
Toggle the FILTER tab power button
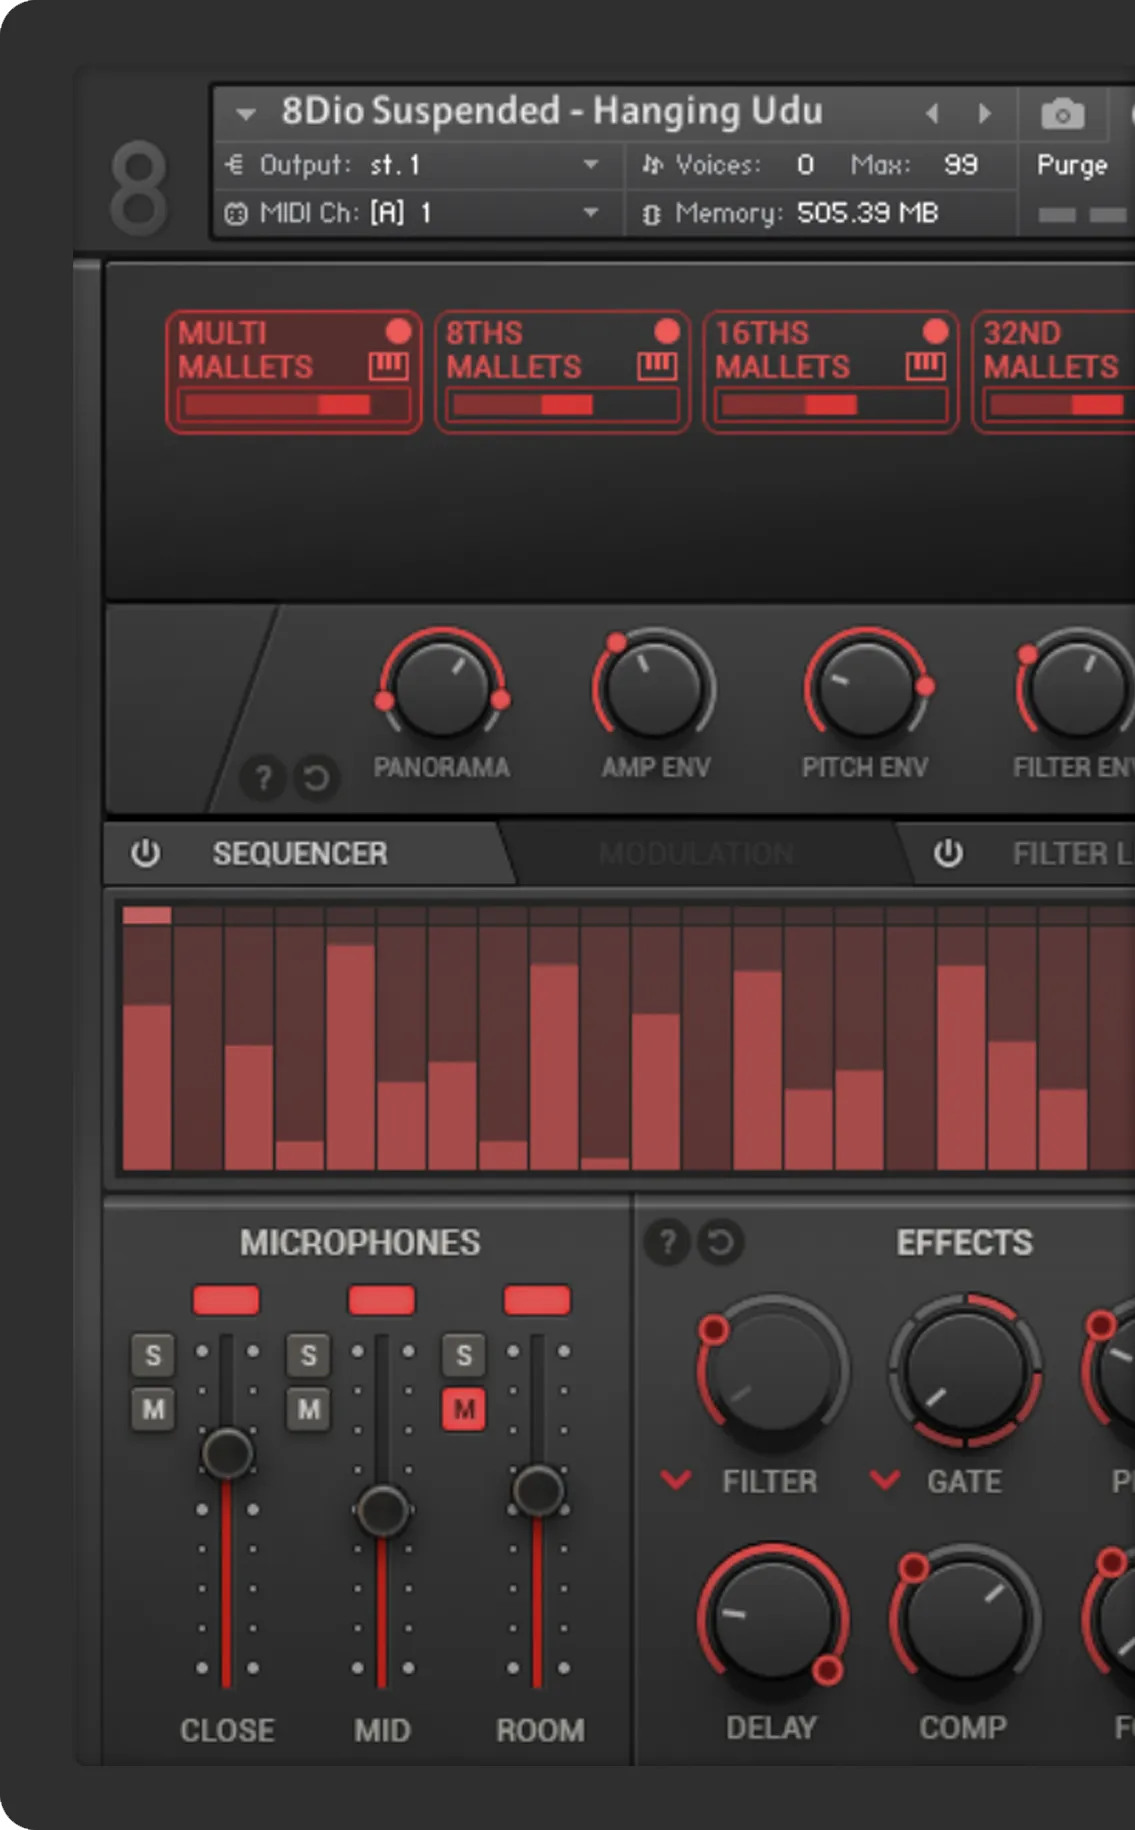coord(948,853)
